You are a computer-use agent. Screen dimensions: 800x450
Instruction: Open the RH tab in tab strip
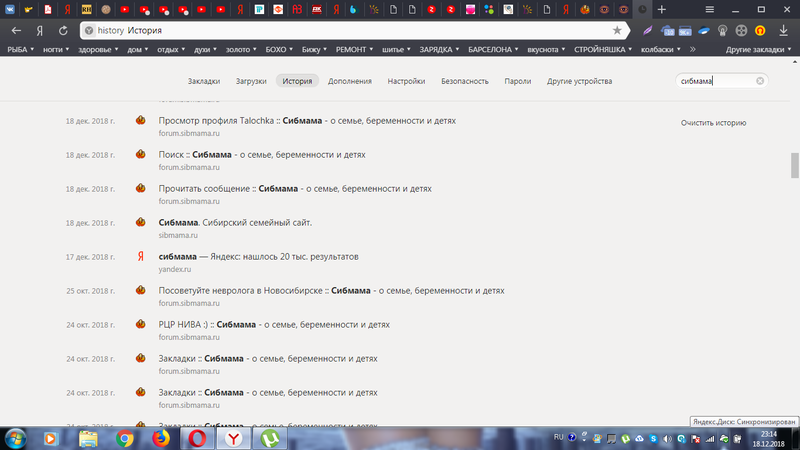pos(86,9)
